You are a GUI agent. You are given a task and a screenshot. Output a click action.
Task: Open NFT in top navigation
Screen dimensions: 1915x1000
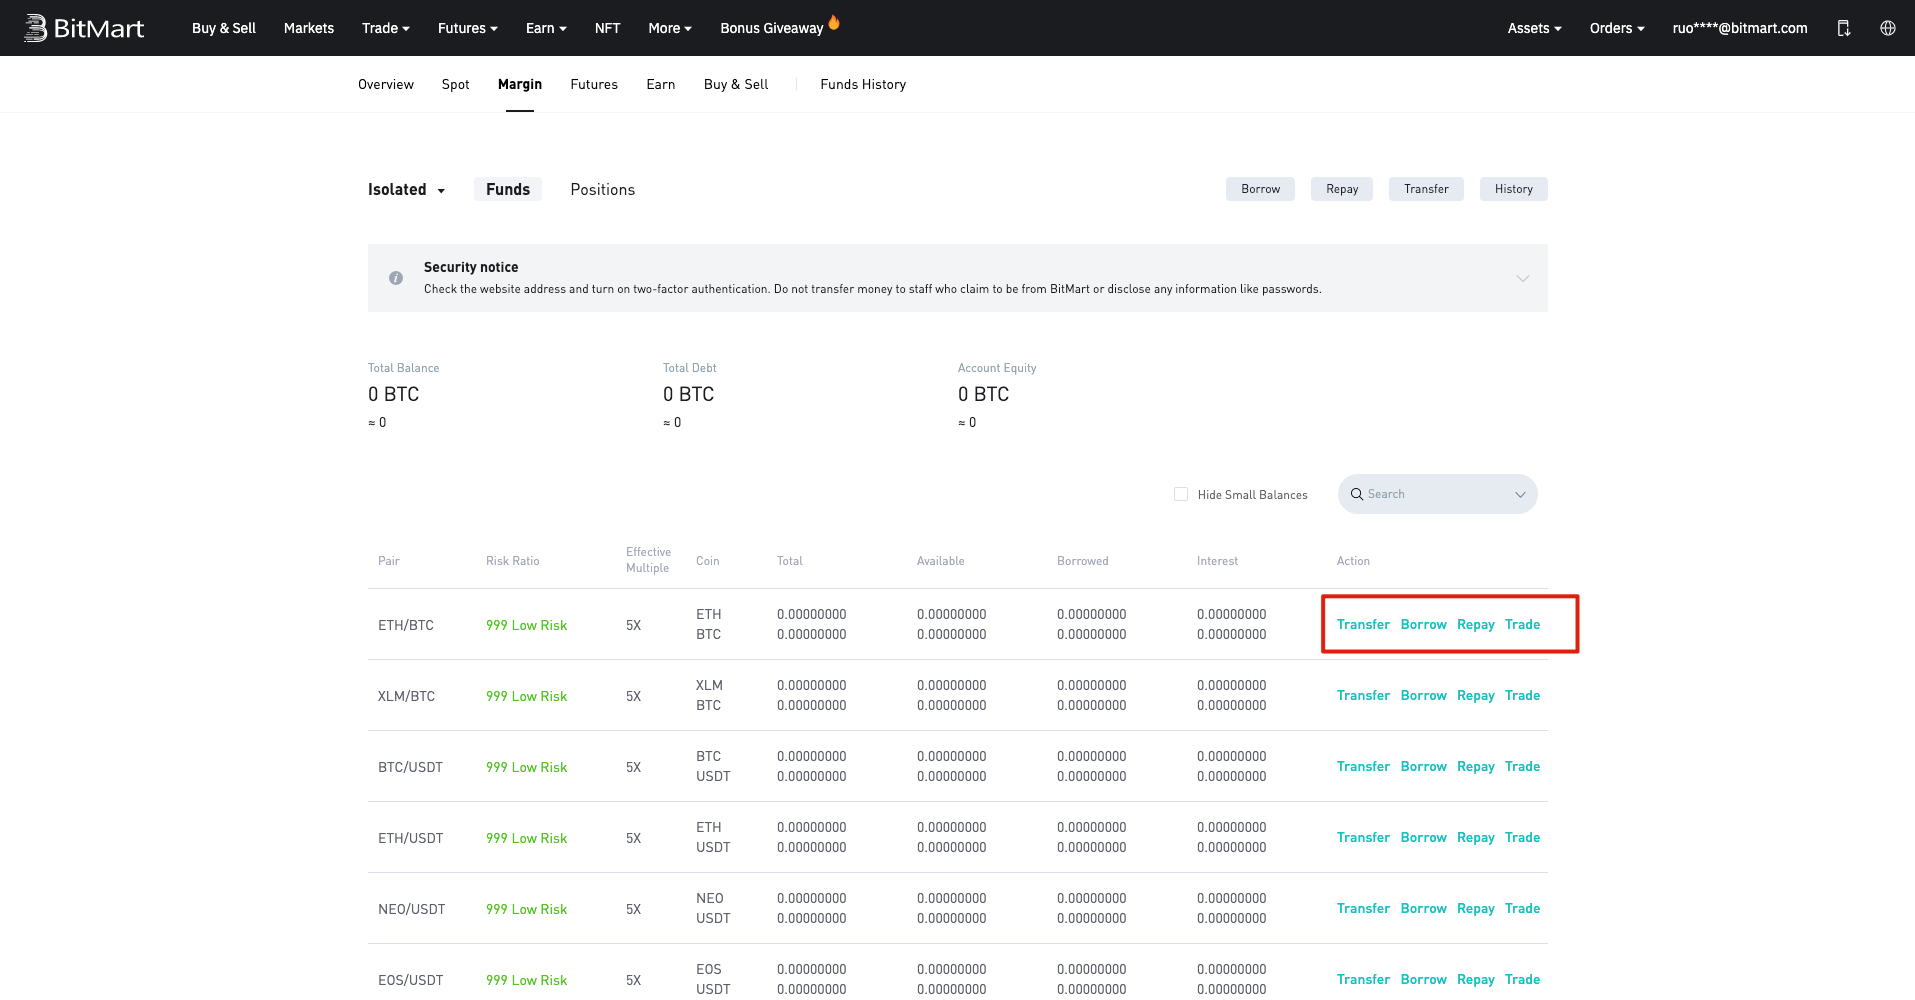point(608,28)
